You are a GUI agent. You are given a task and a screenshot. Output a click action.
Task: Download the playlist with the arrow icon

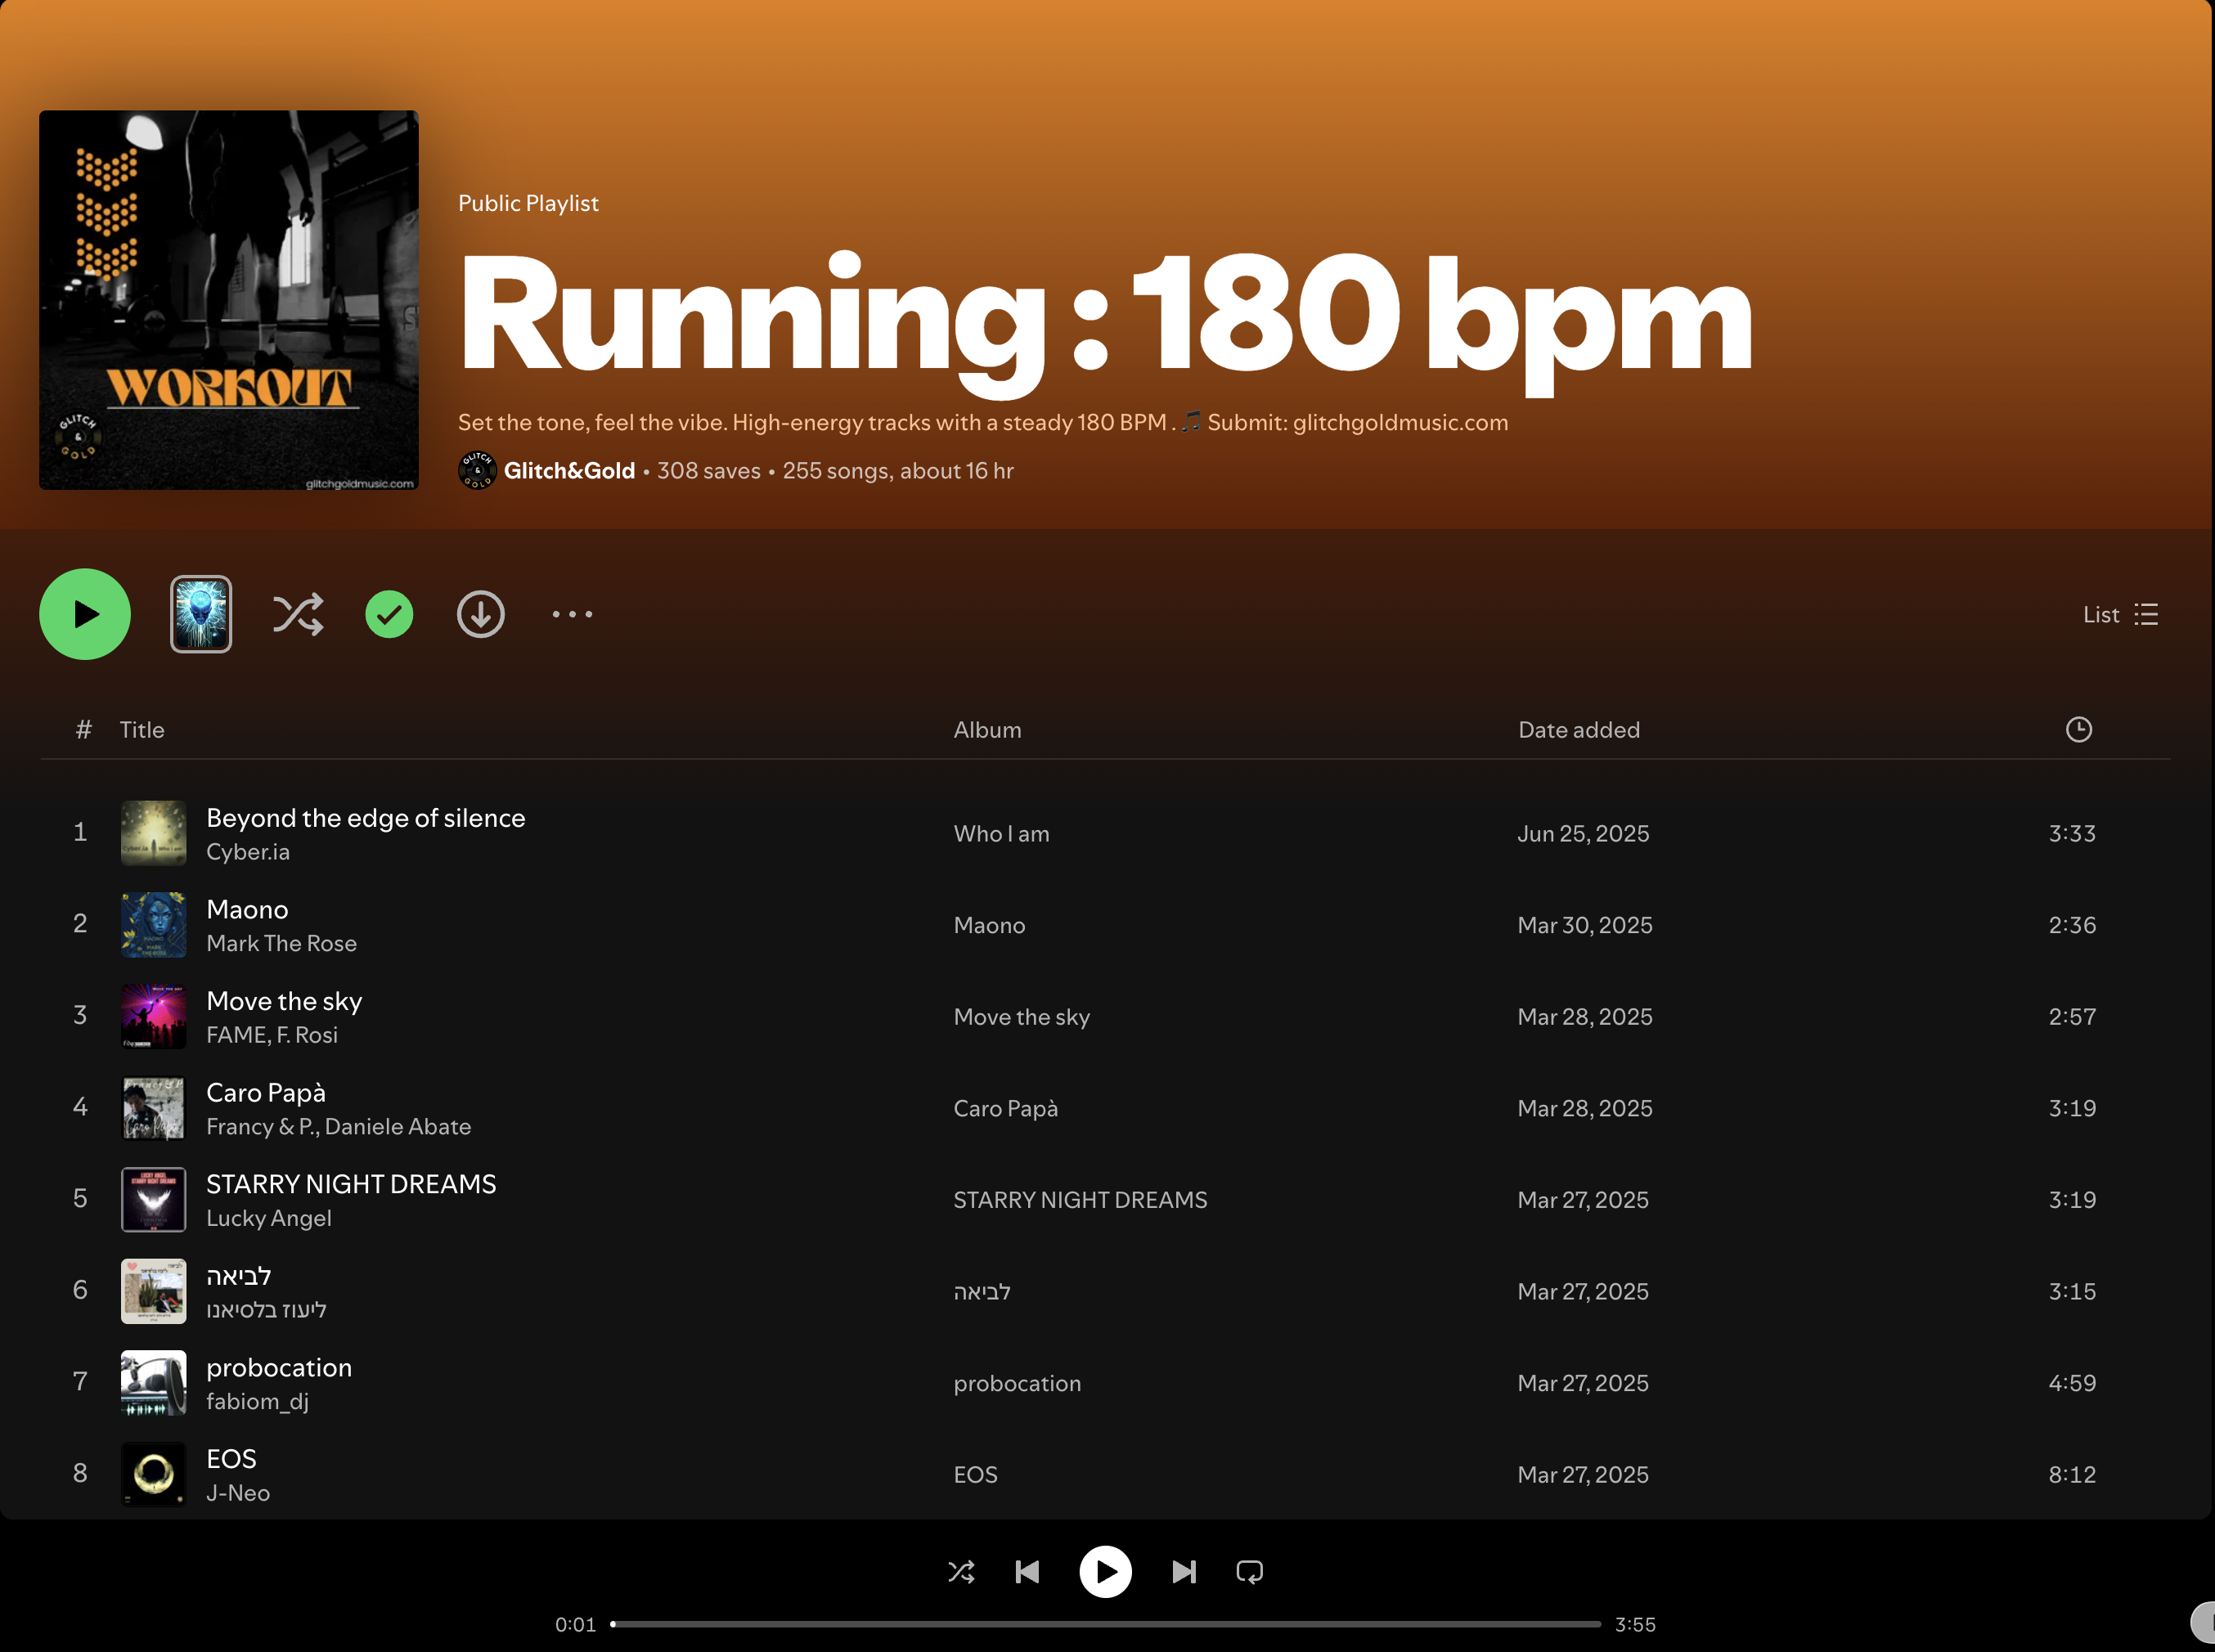click(x=481, y=614)
